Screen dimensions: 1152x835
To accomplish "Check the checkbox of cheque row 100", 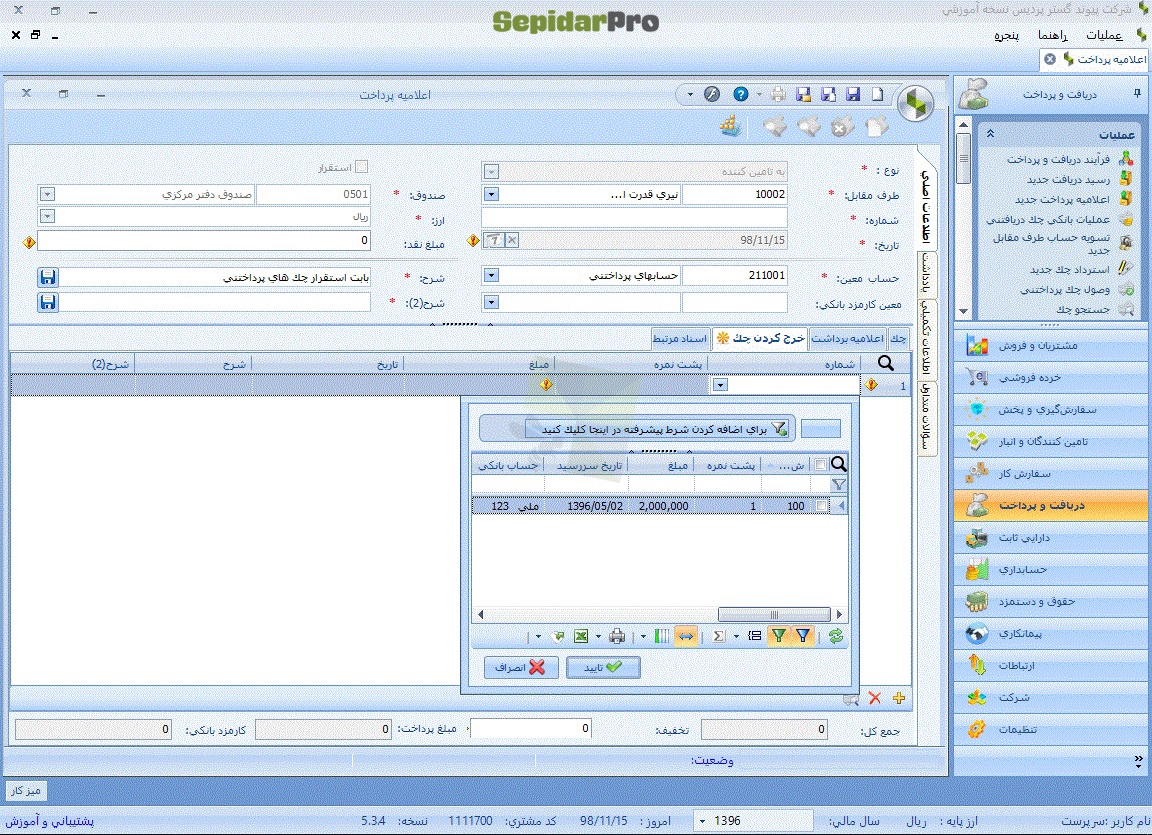I will click(821, 506).
